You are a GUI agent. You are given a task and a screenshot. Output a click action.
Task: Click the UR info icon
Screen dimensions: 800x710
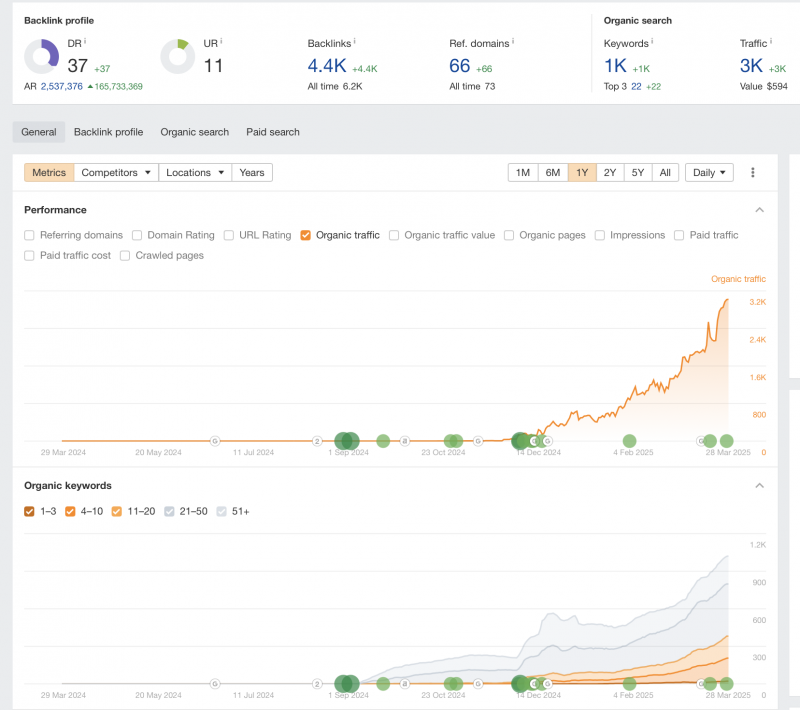pyautogui.click(x=220, y=42)
